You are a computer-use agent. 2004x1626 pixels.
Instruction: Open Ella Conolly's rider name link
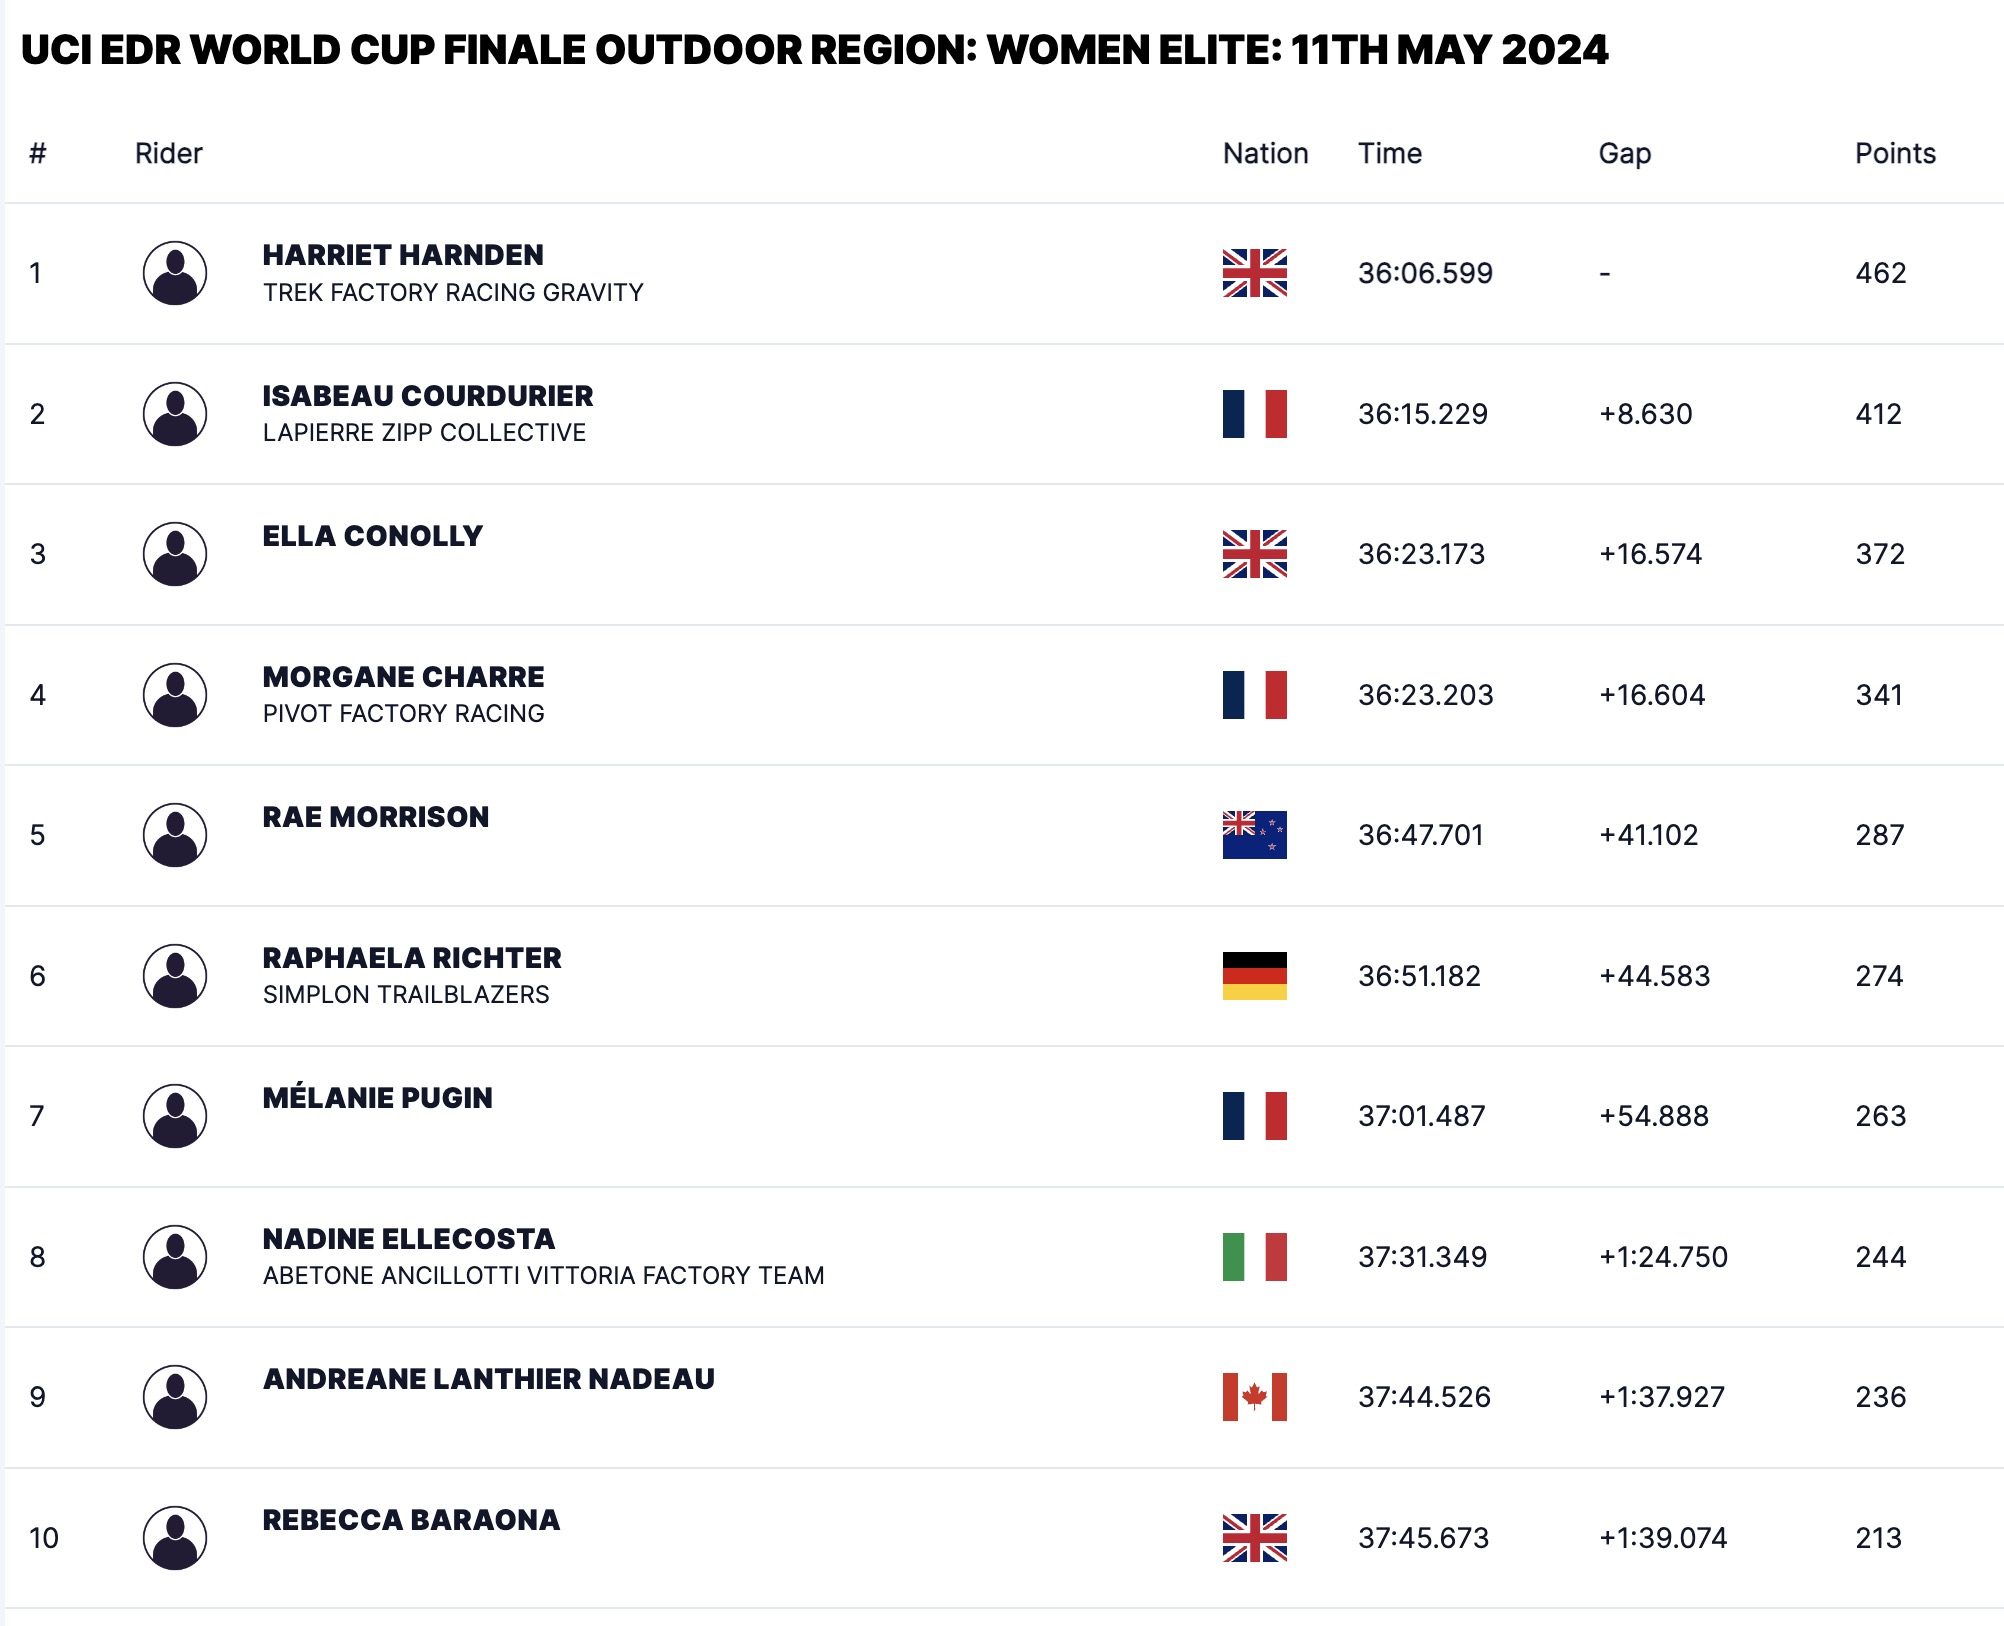click(372, 536)
